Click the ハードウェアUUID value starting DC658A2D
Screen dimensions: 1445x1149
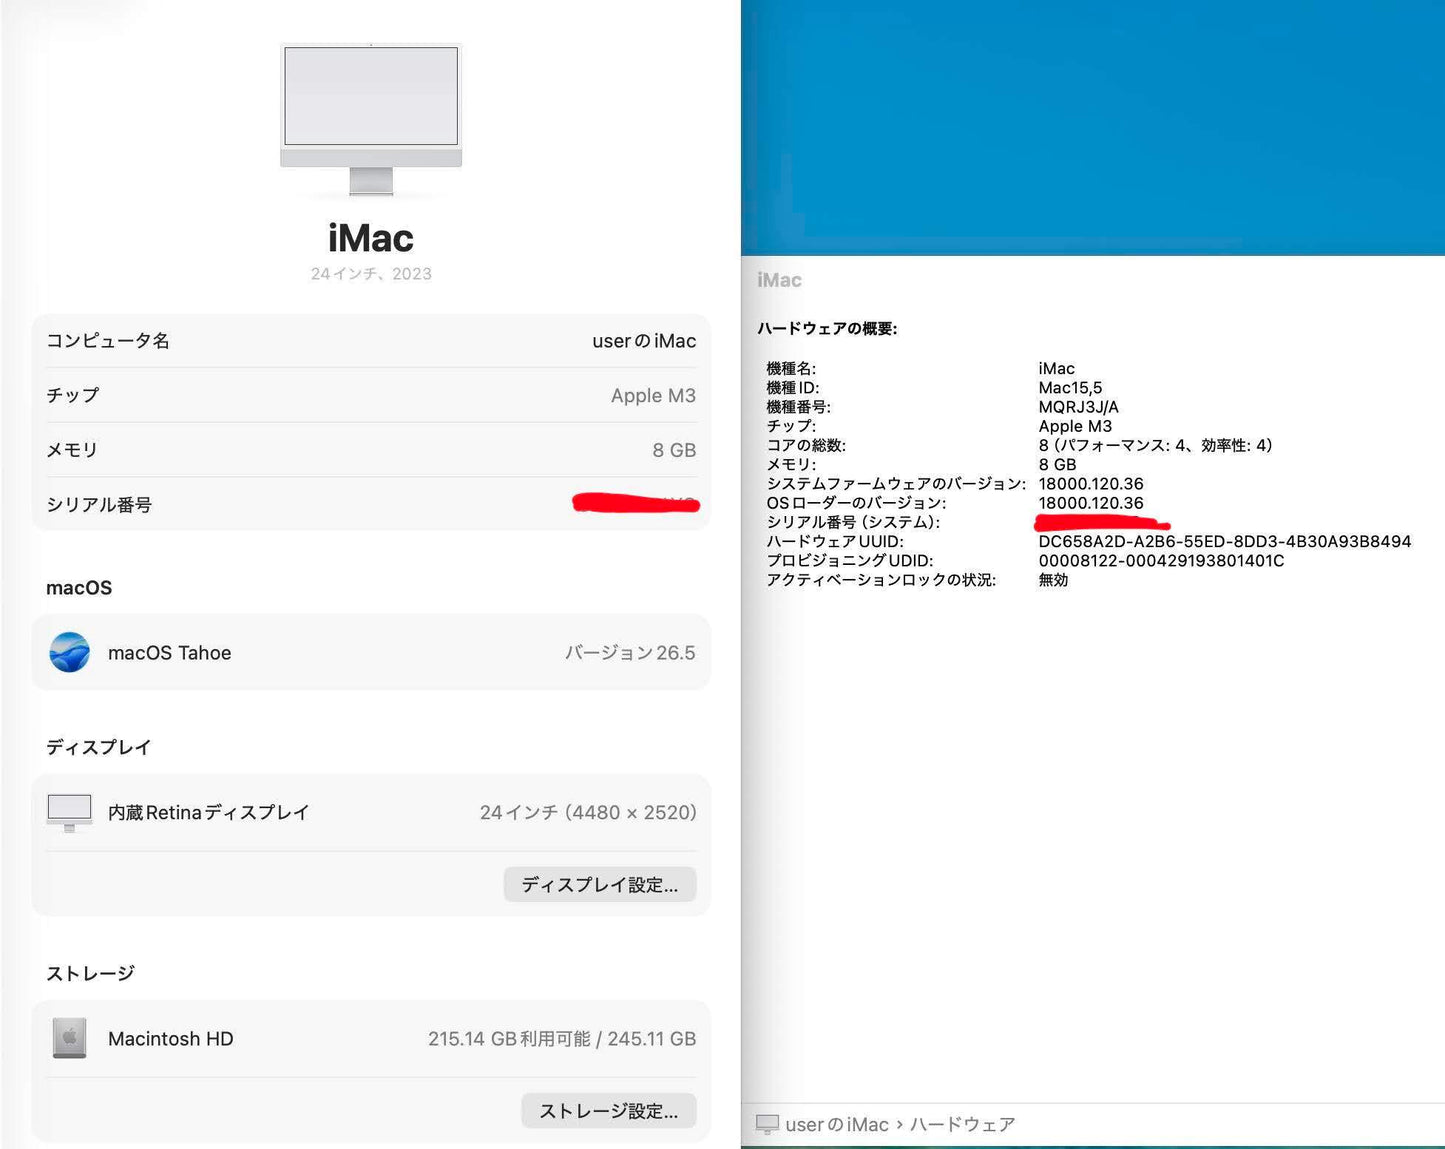click(x=1225, y=542)
